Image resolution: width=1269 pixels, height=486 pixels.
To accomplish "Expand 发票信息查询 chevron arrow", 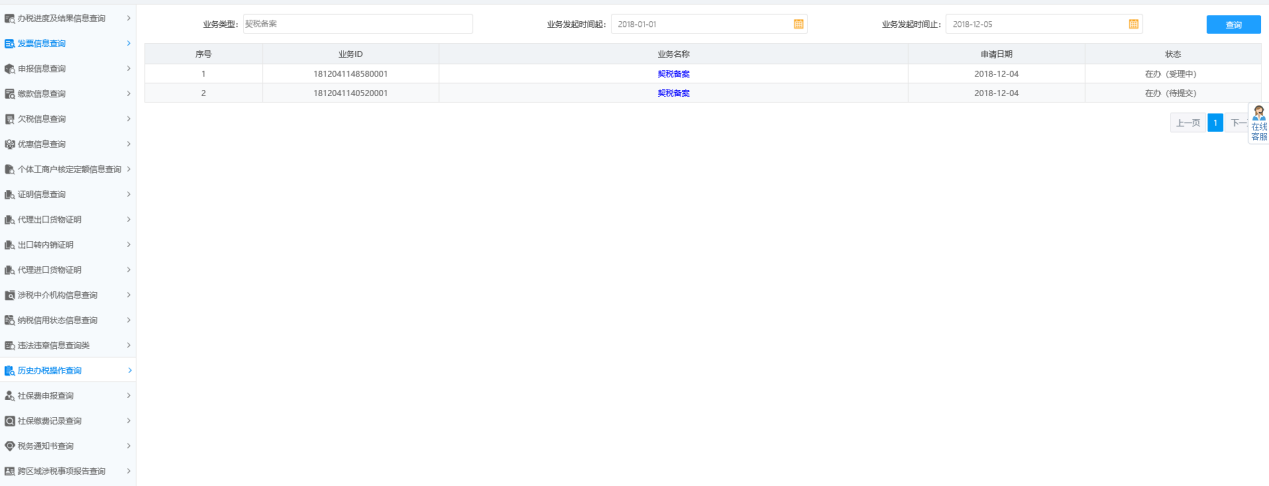I will 128,43.
